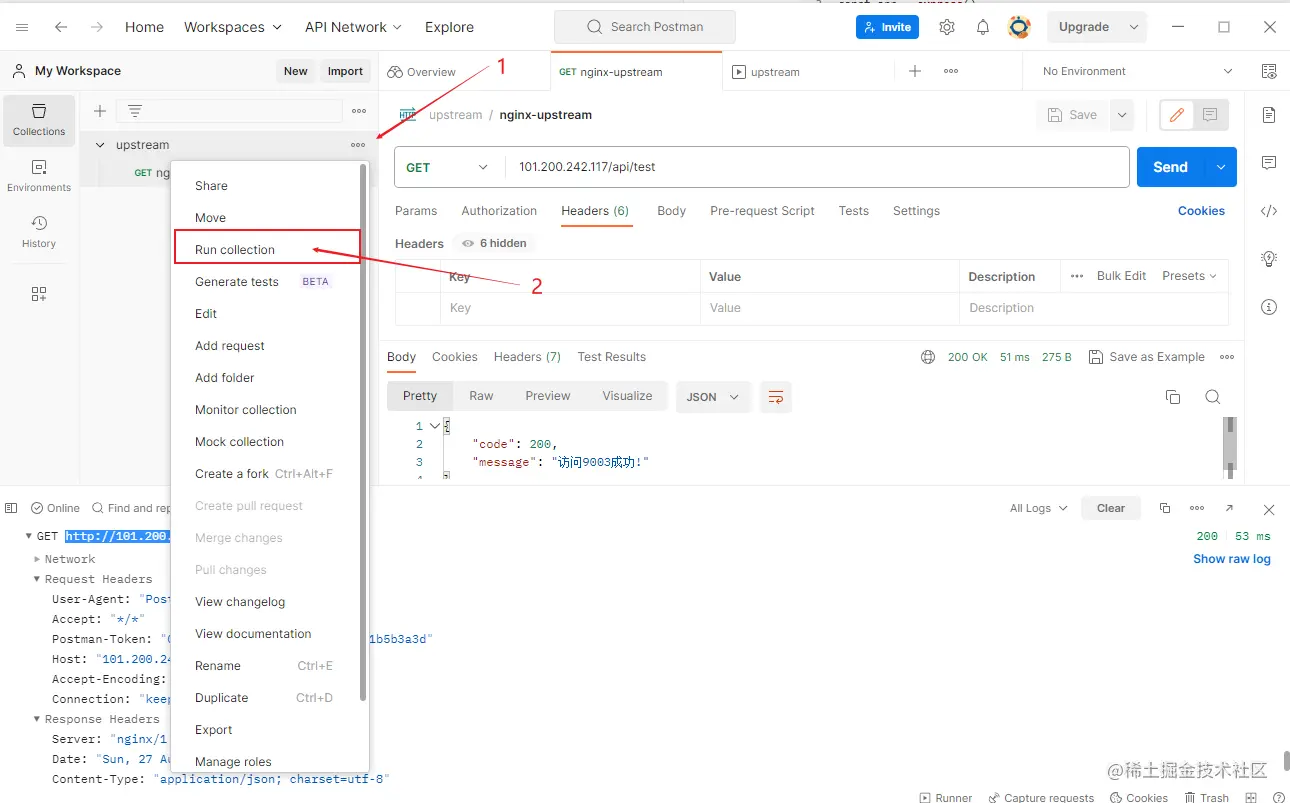Screen dimensions: 1290x803
Task: Pop the console out into a new window
Action: 1229,508
